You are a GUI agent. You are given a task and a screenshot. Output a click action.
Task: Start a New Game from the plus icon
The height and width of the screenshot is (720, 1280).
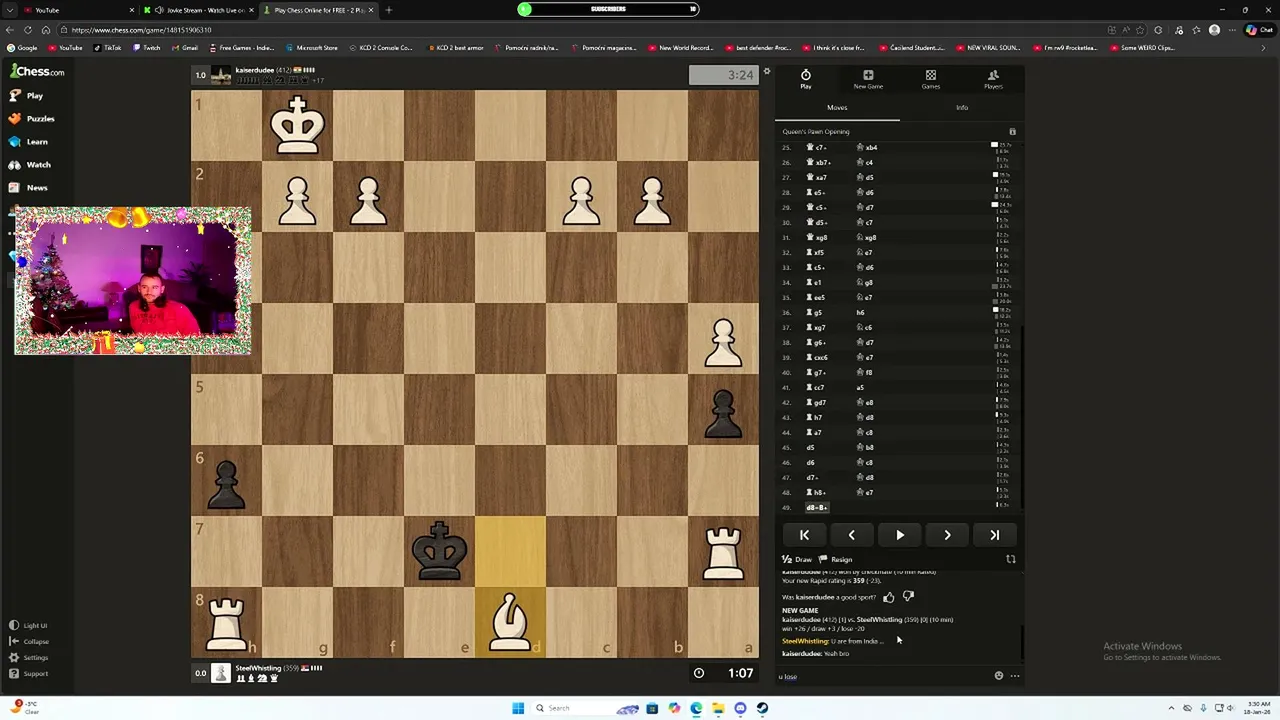coord(868,80)
